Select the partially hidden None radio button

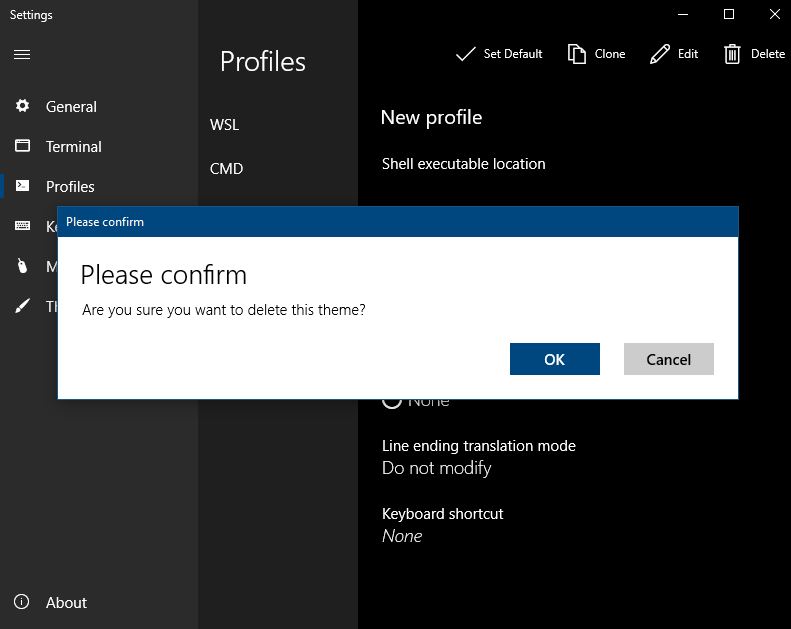click(x=391, y=404)
